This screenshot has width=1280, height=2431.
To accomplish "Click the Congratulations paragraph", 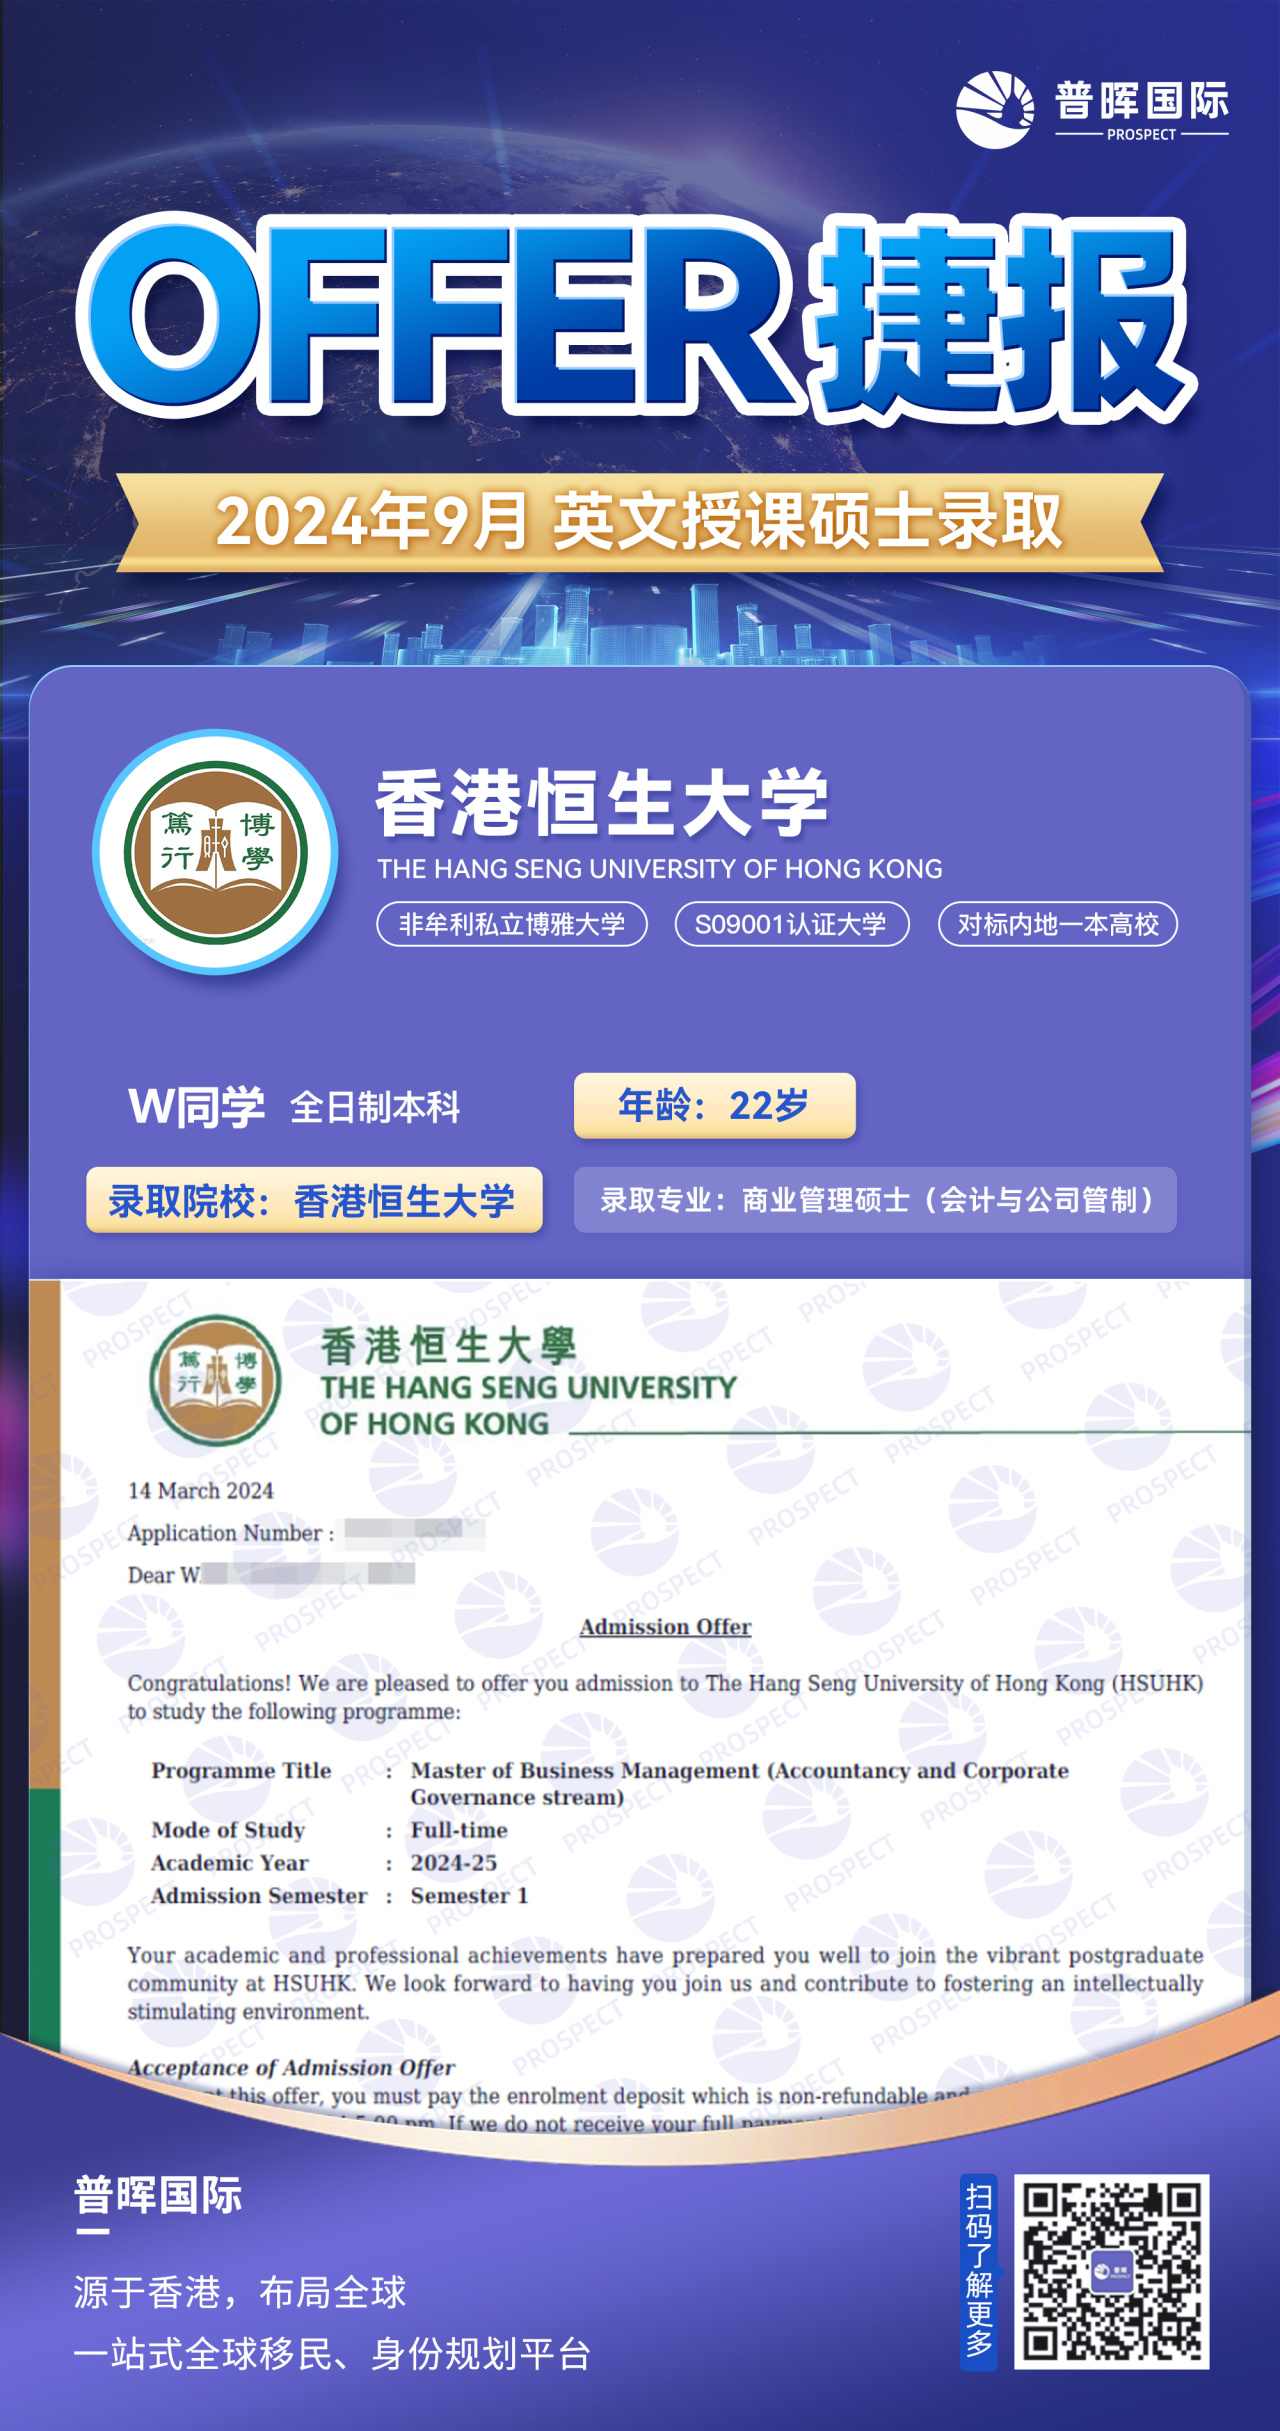I will tap(666, 1697).
